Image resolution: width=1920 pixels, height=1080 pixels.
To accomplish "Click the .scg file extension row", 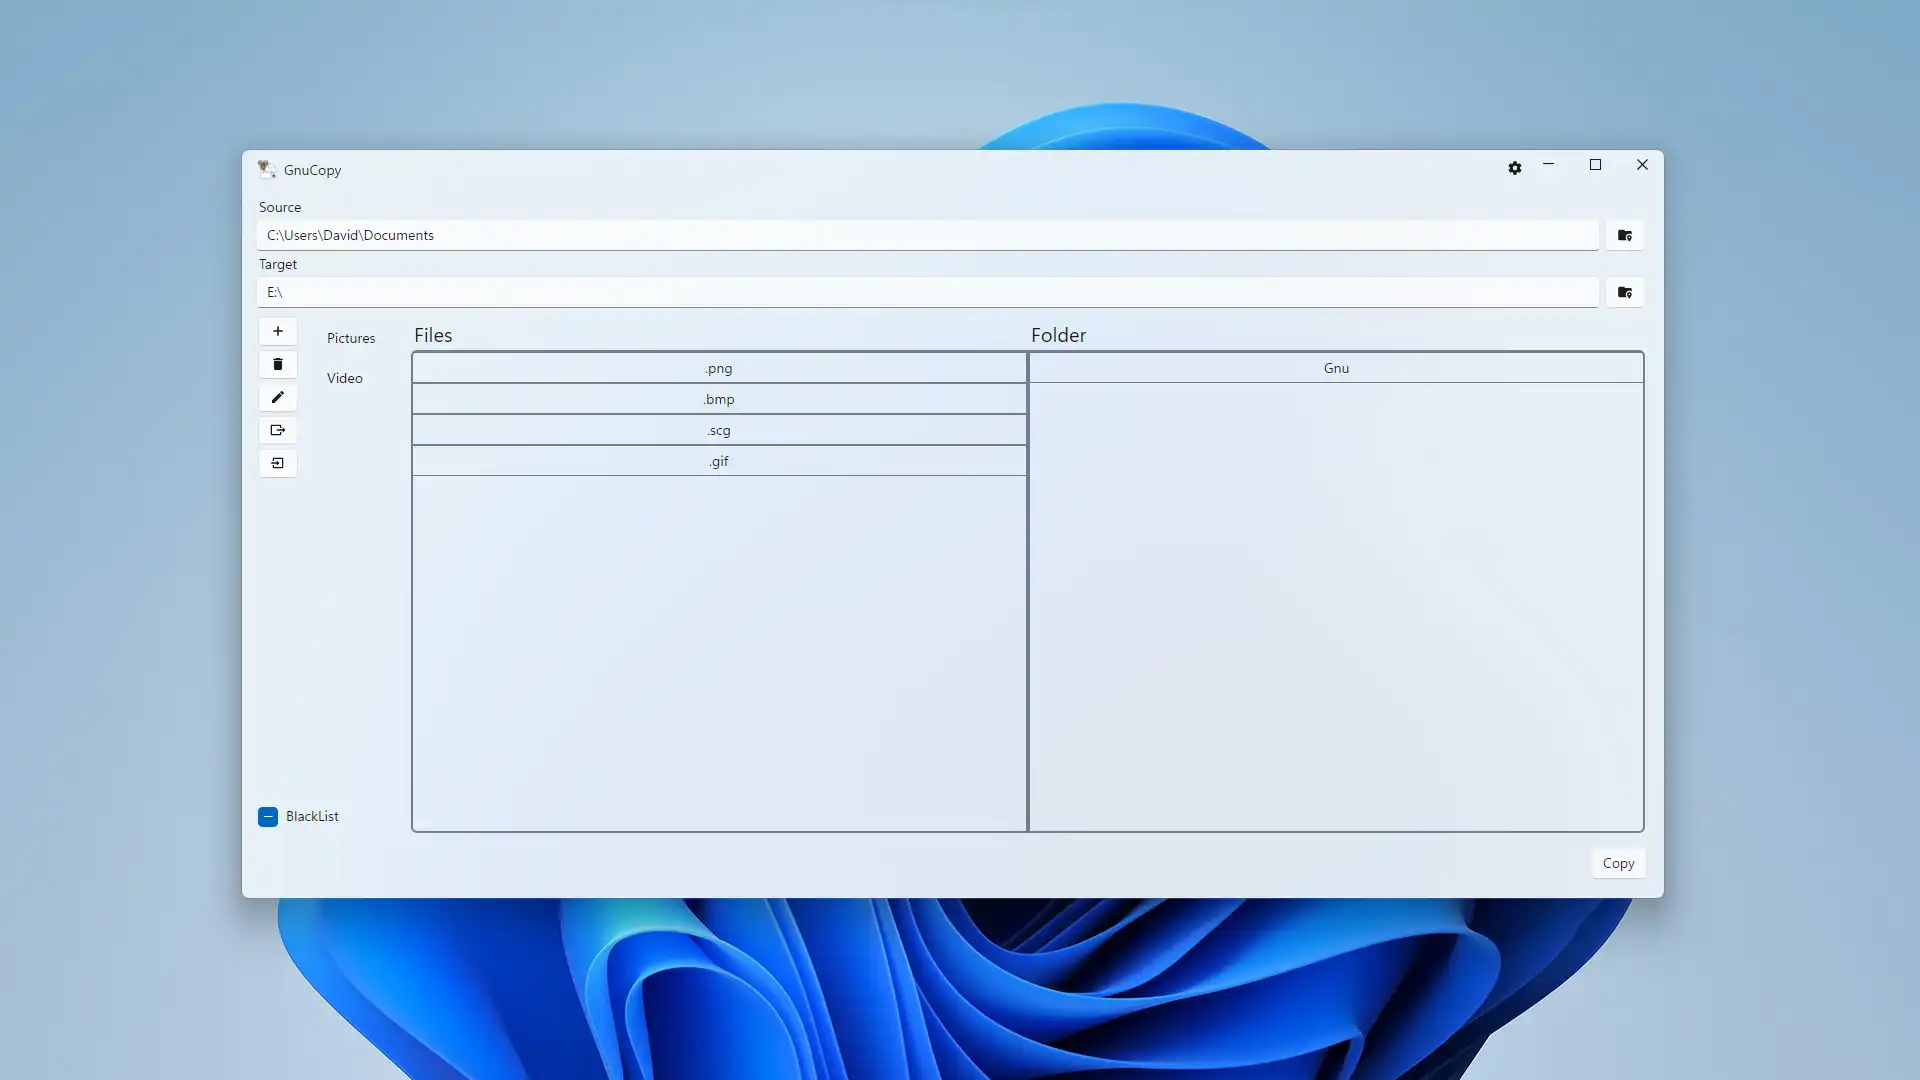I will click(719, 429).
